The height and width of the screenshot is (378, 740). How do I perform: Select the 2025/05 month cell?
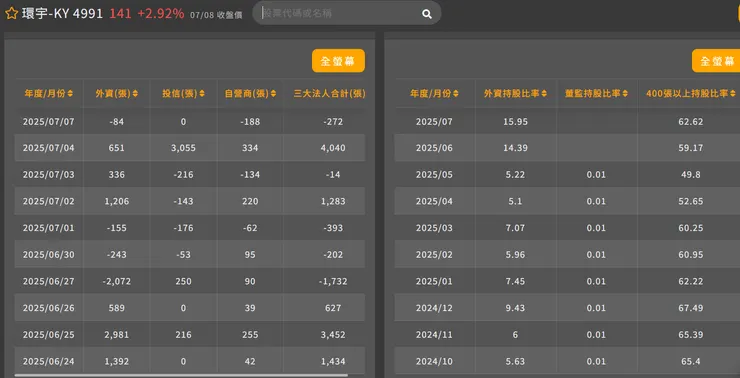click(434, 175)
